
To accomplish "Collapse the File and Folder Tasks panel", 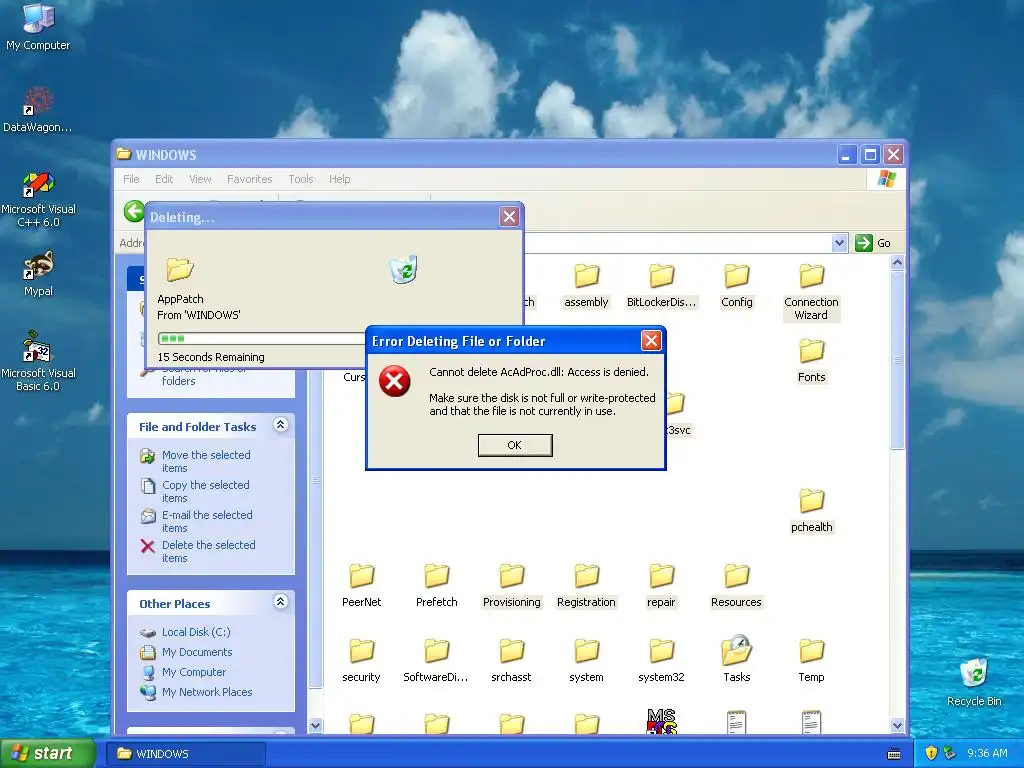I will pos(281,425).
